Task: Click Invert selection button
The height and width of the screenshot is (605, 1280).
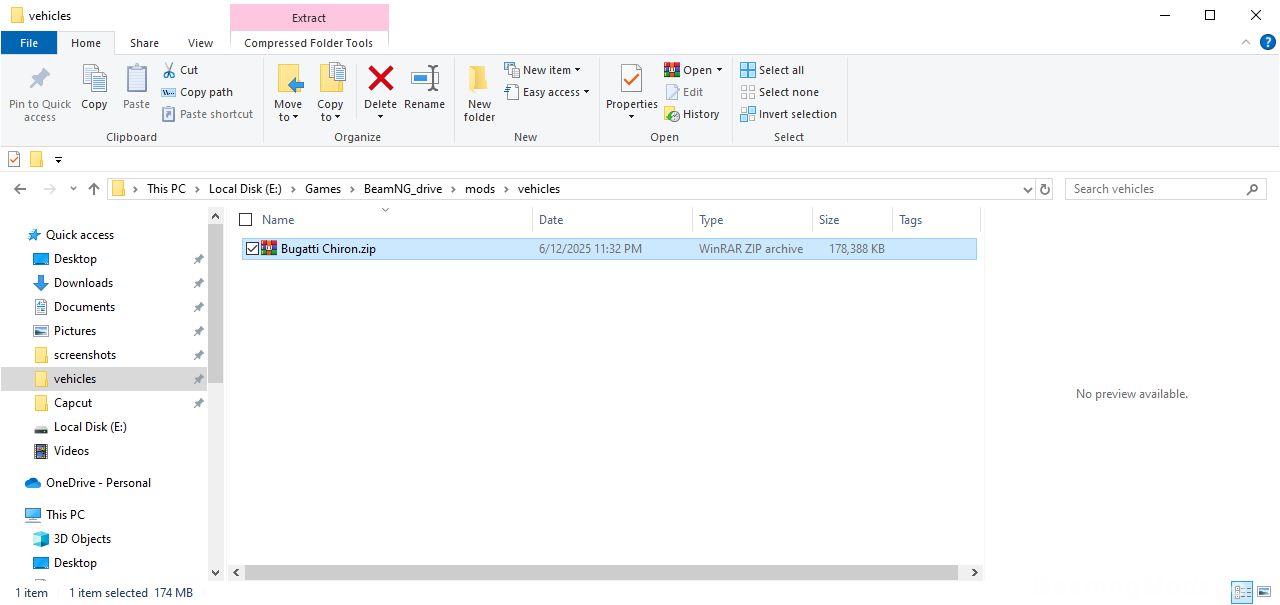Action: 788,114
